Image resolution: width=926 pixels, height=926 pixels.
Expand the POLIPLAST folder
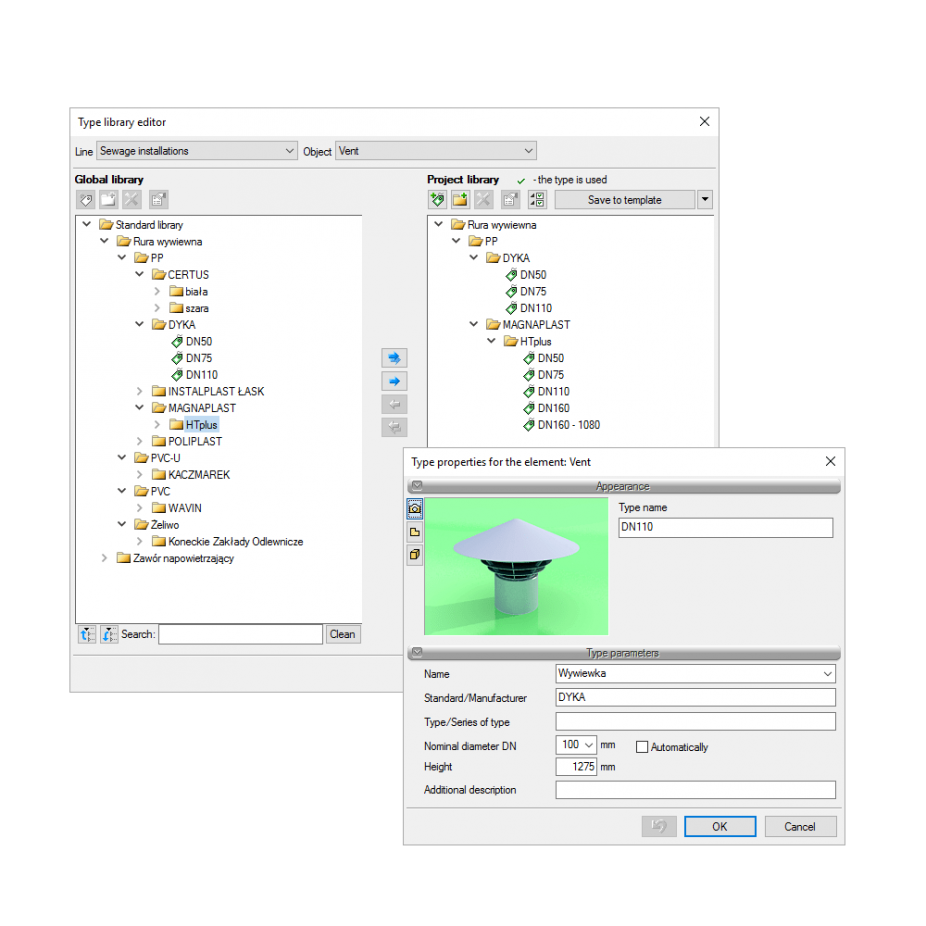139,442
